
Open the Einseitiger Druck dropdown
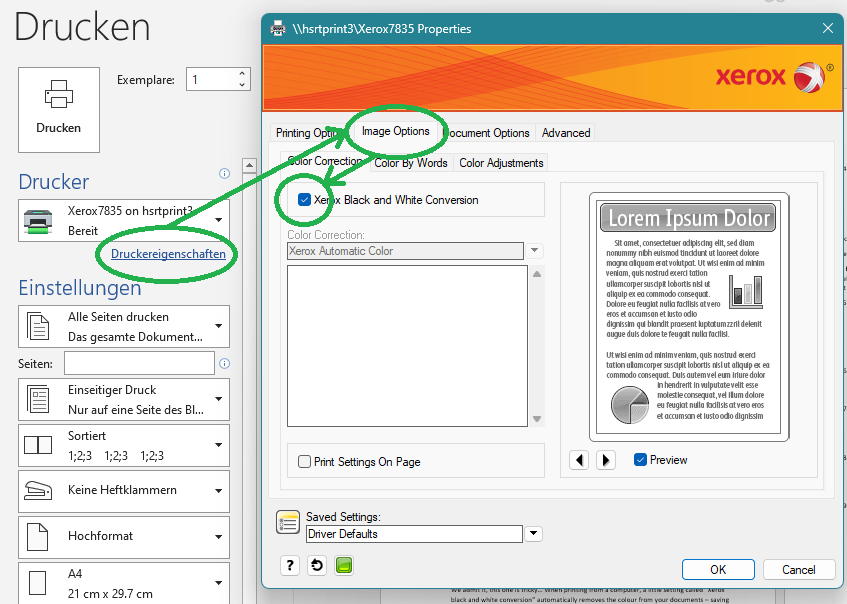point(124,400)
